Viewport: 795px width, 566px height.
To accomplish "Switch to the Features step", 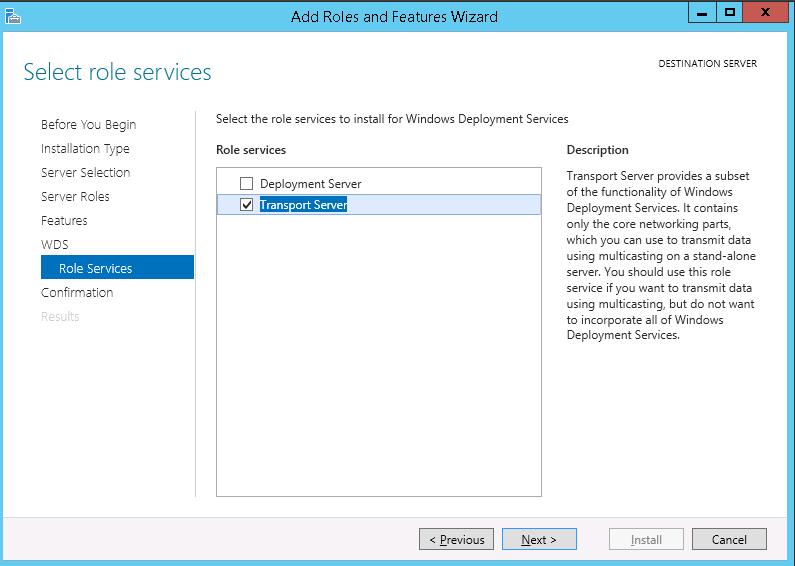I will point(64,221).
